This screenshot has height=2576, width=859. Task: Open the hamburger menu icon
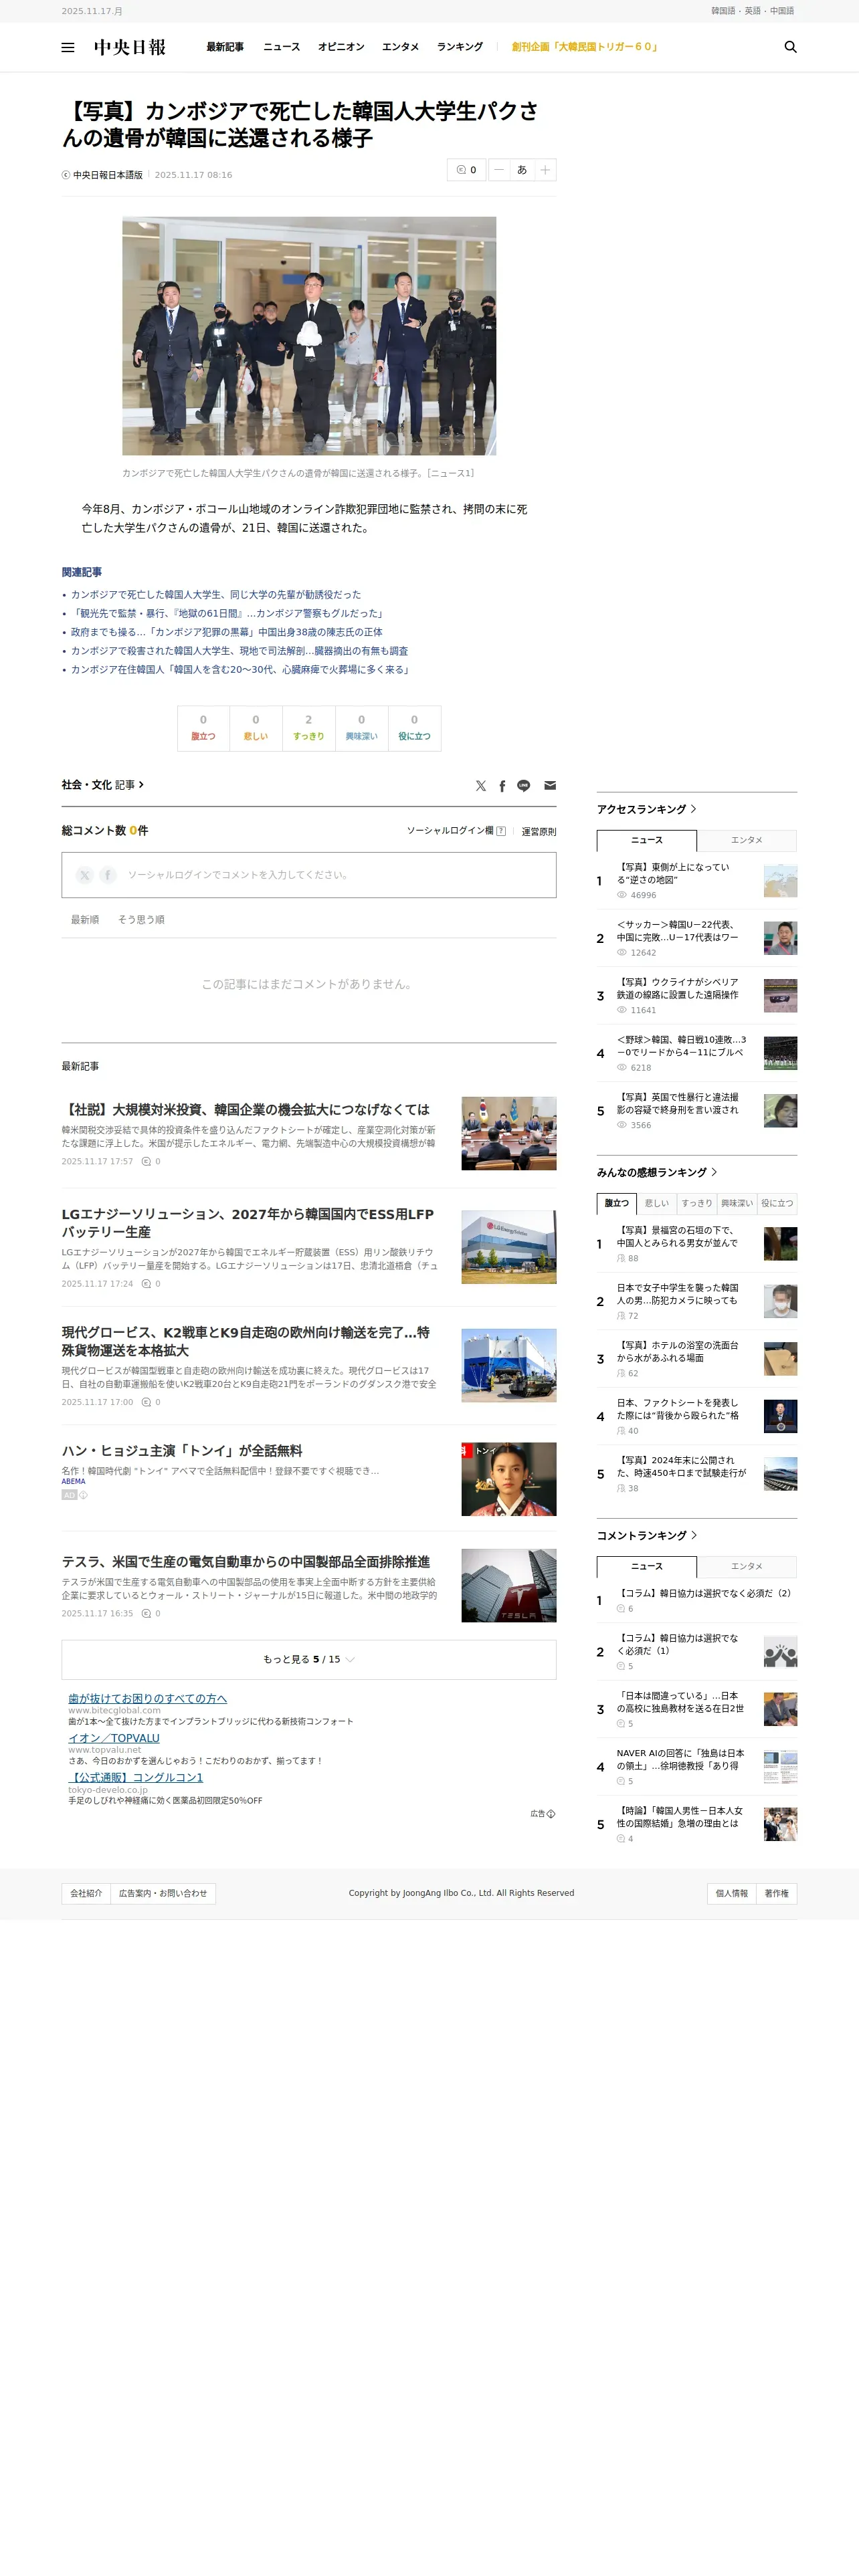(68, 47)
